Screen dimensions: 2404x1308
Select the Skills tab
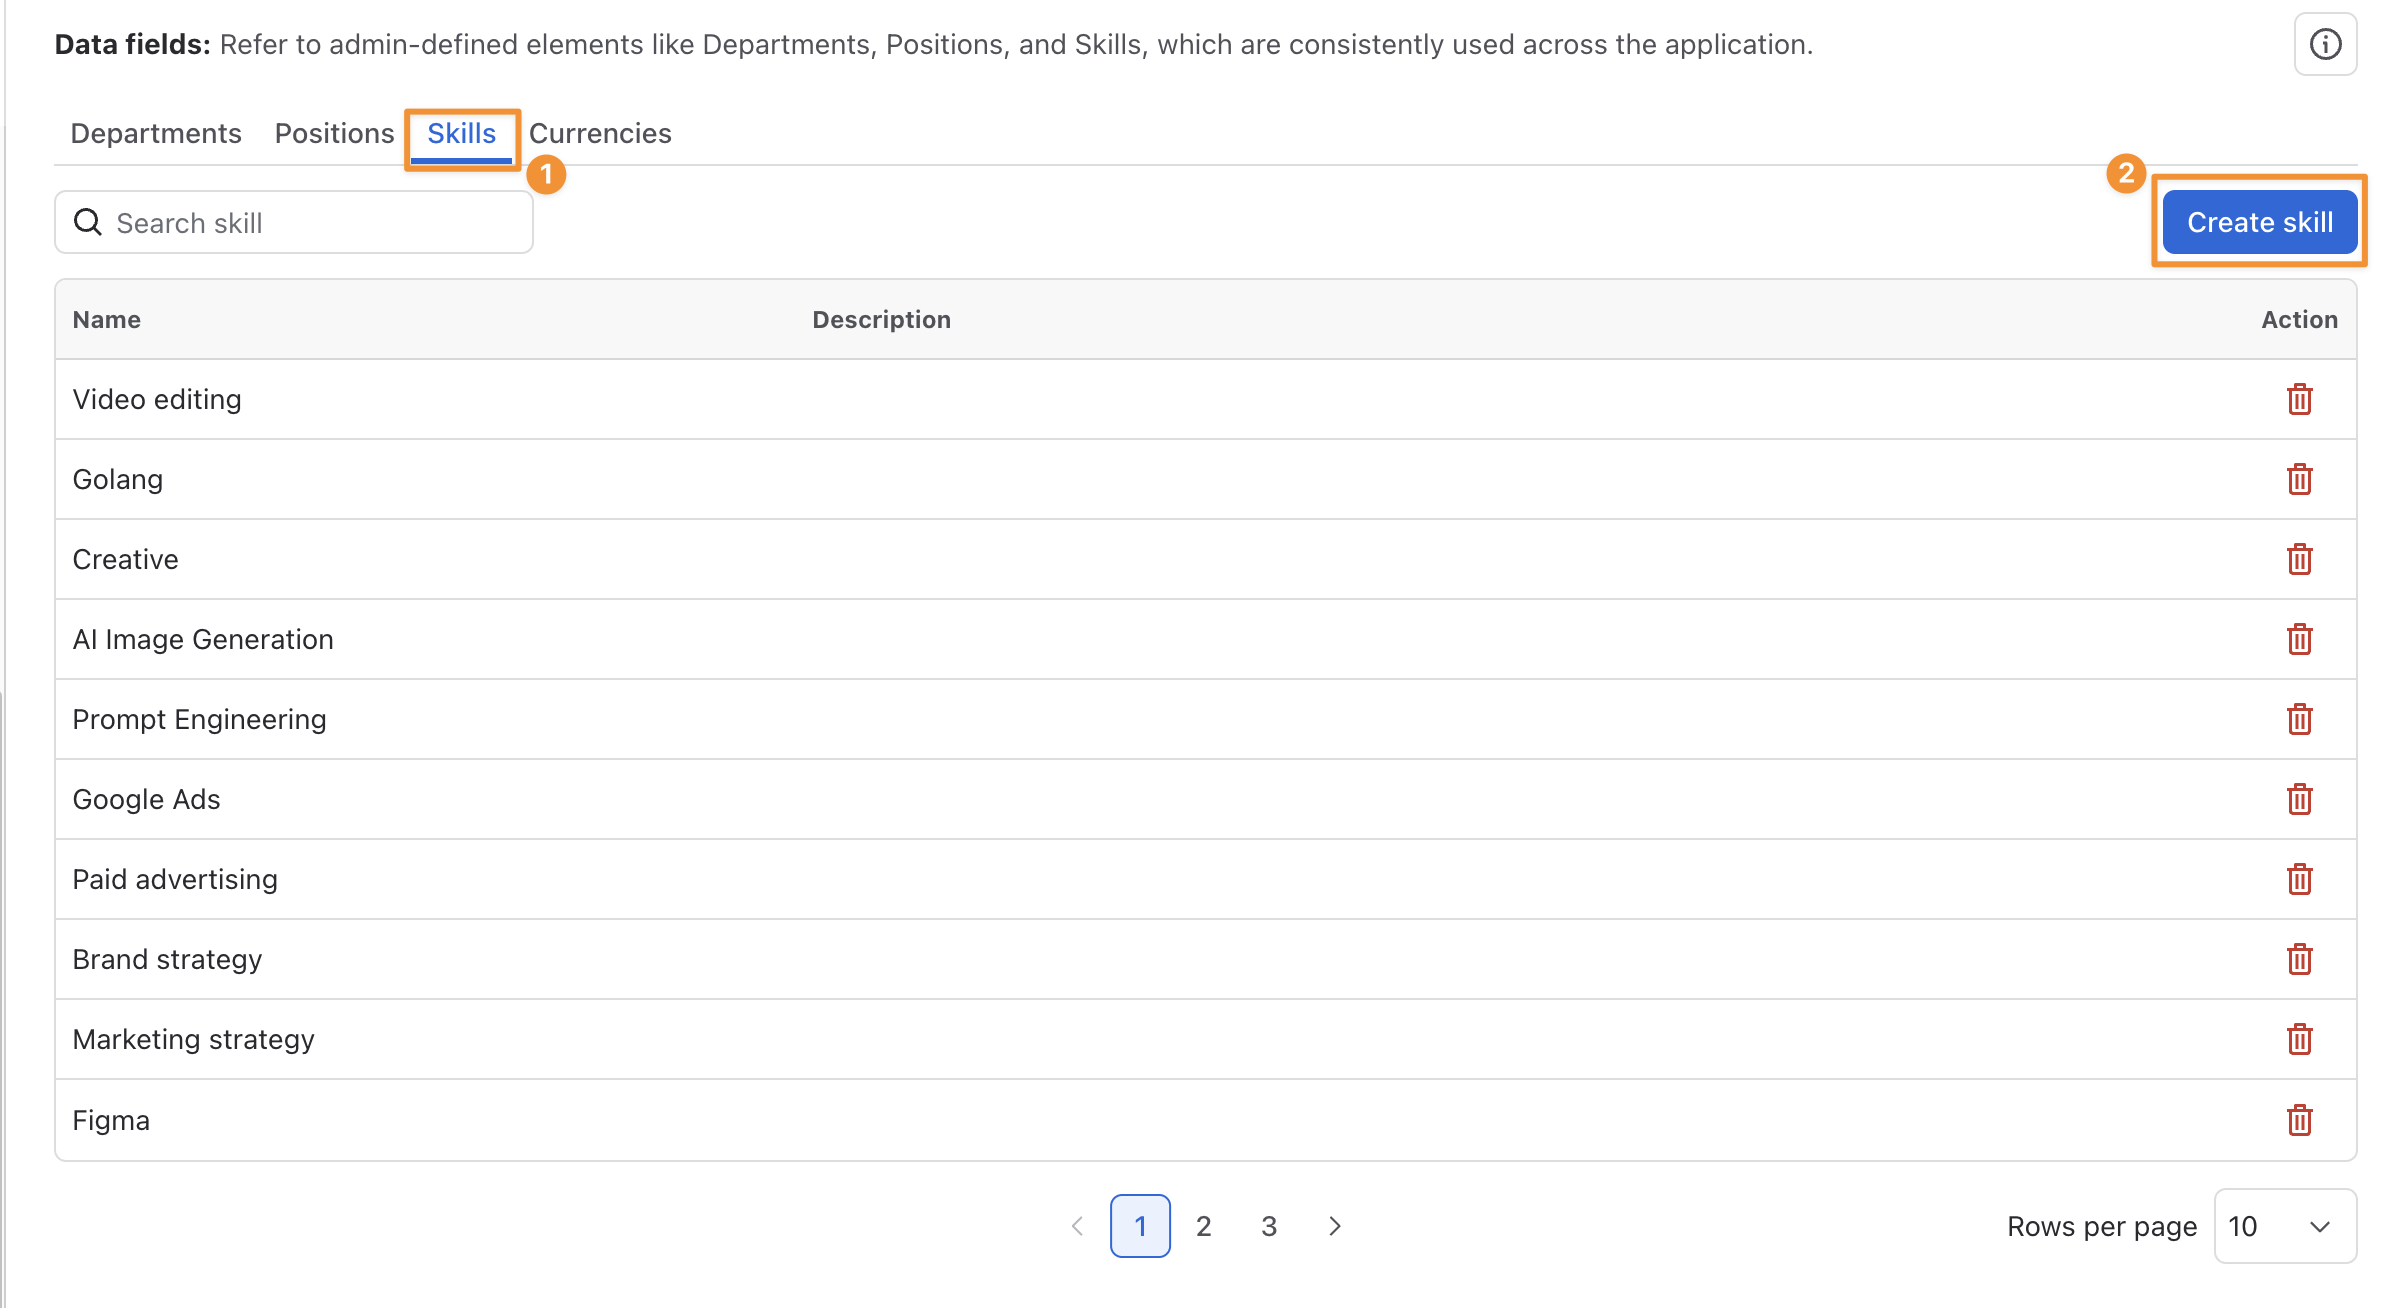pos(461,133)
